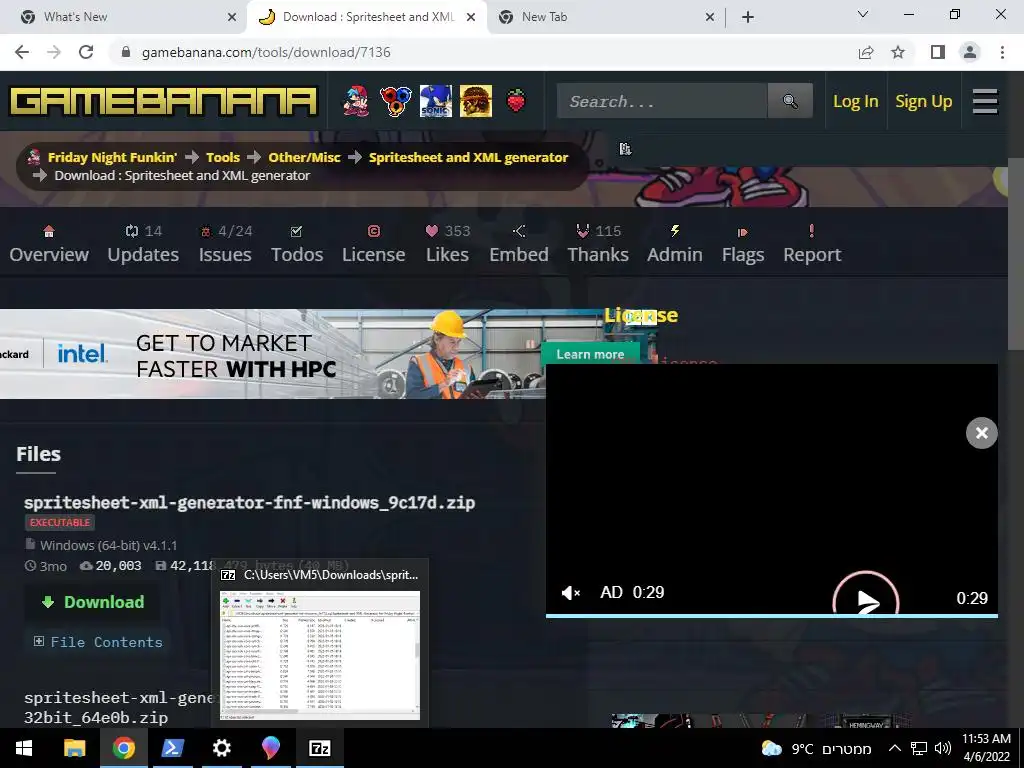Toggle the browser side panel

(x=938, y=52)
